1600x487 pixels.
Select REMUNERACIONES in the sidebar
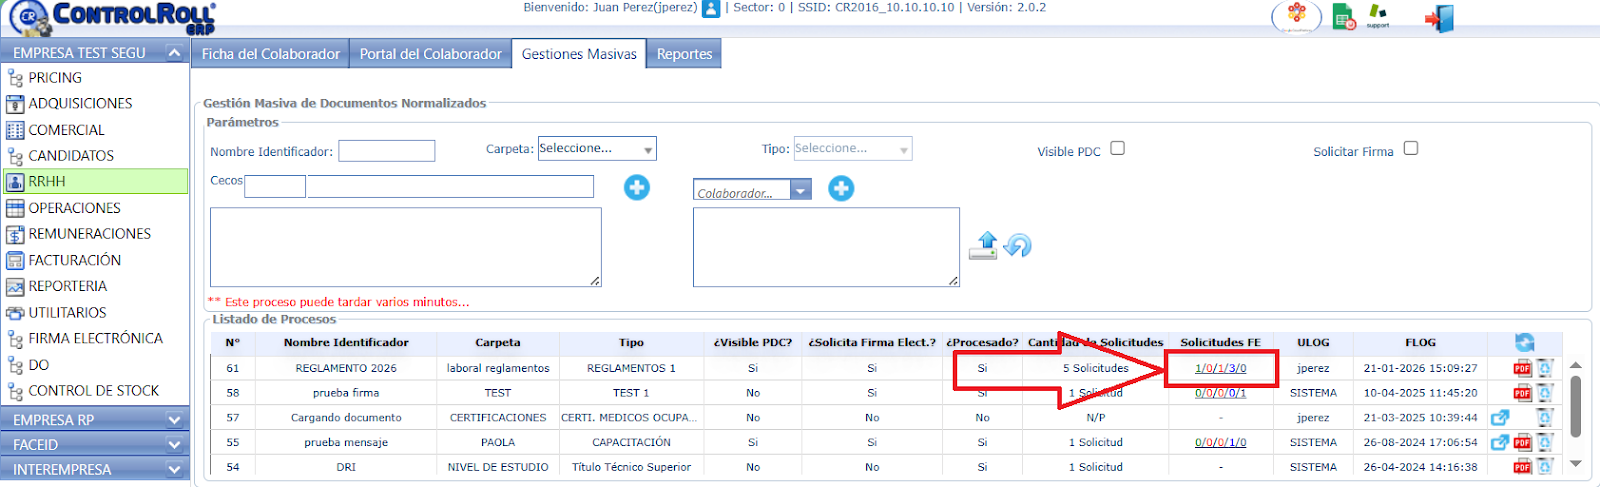89,234
